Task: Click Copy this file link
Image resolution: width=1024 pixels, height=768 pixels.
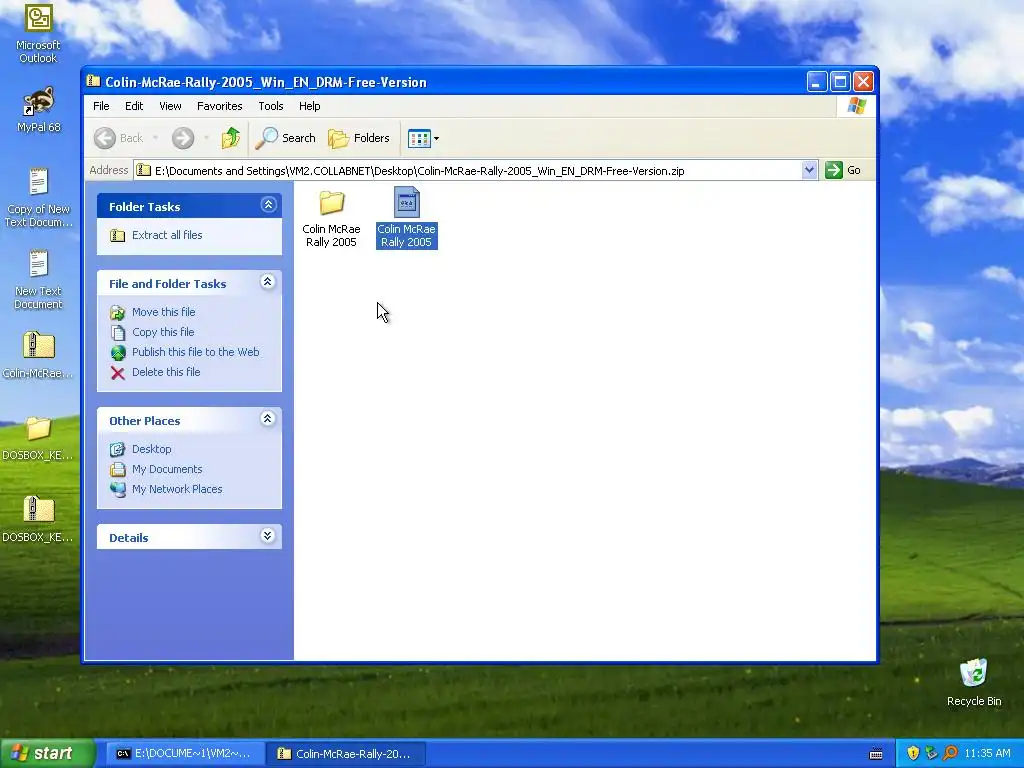Action: point(163,332)
